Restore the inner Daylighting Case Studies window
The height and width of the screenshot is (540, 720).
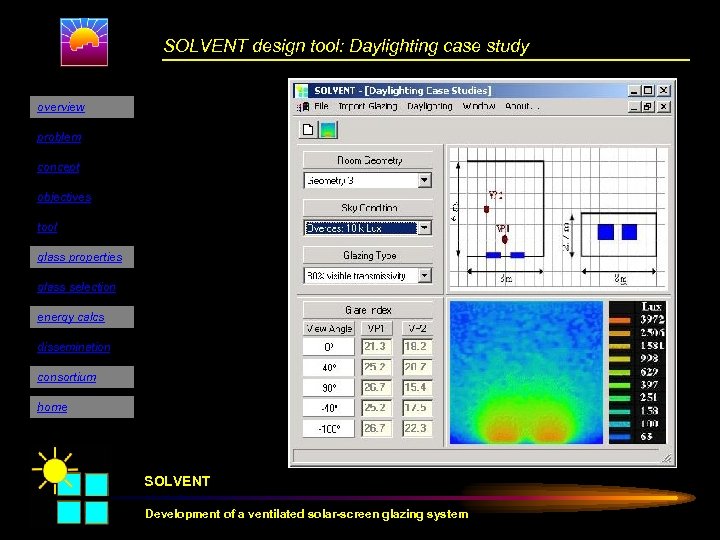pyautogui.click(x=648, y=107)
